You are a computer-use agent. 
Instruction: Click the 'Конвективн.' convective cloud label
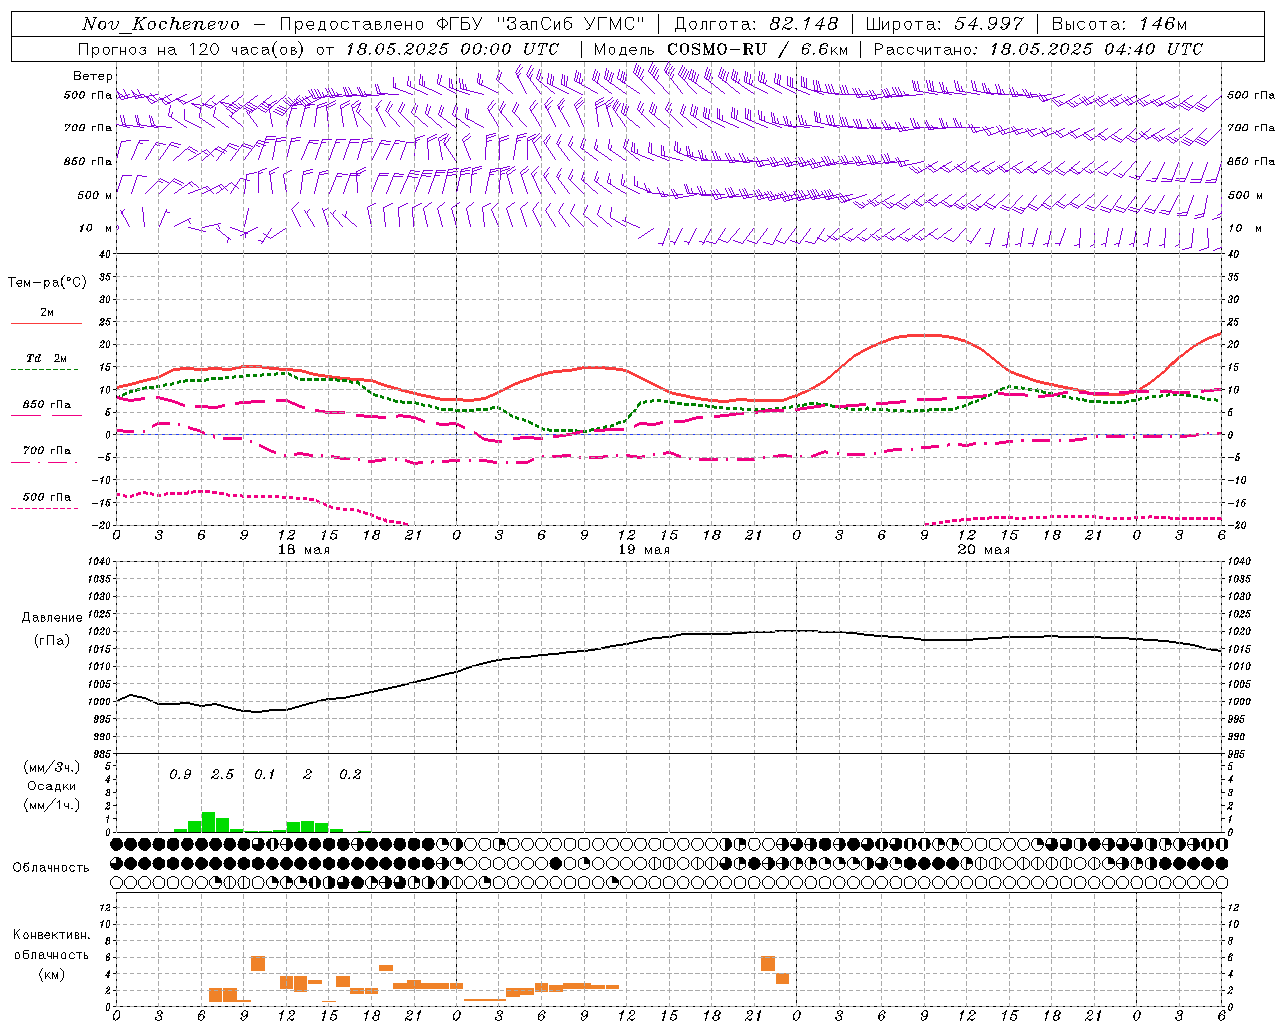[51, 935]
